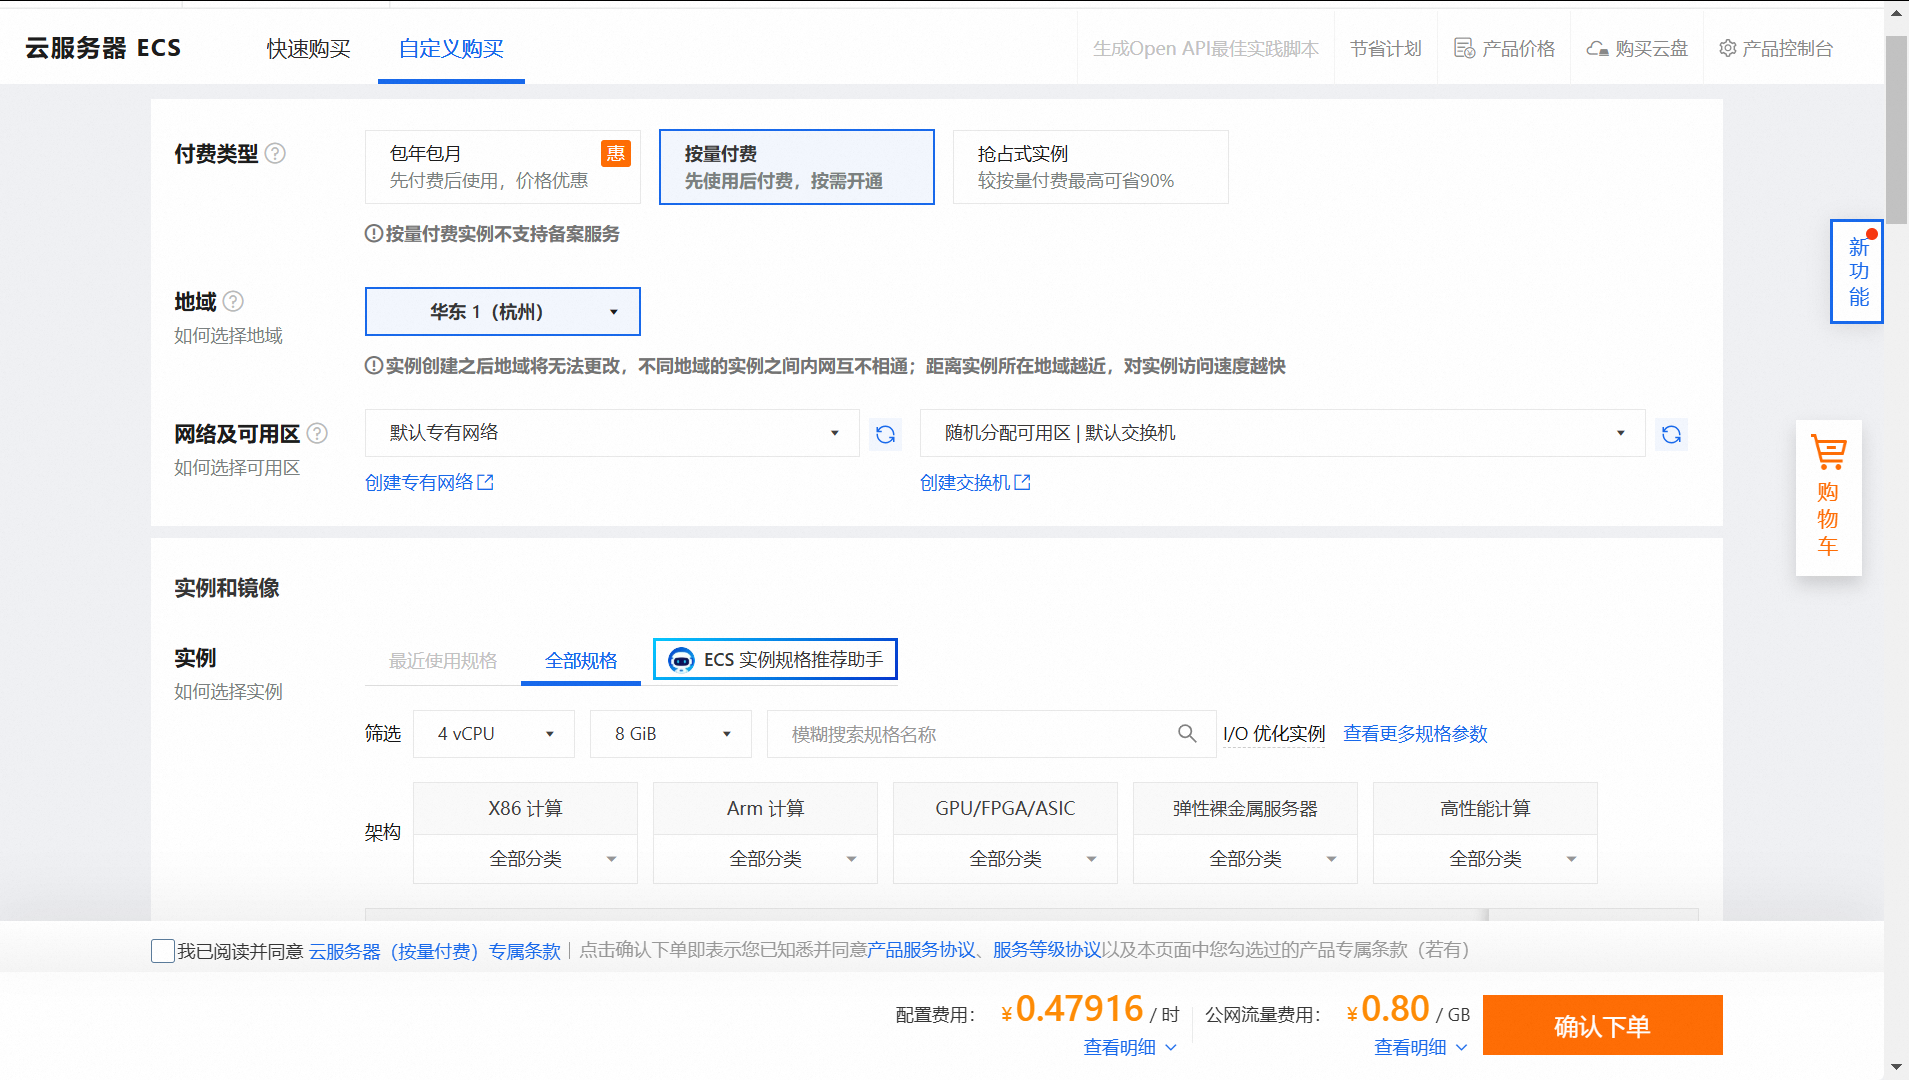Click the external-link icon beside 创建专有网络

[x=486, y=482]
